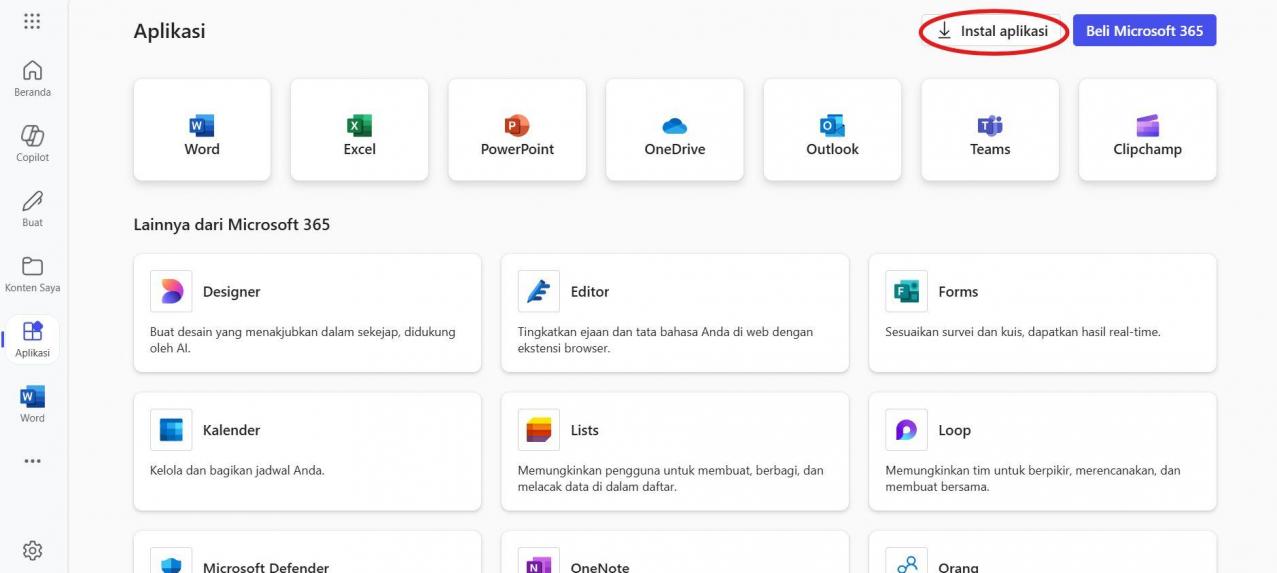Click the Orang card title

958,567
